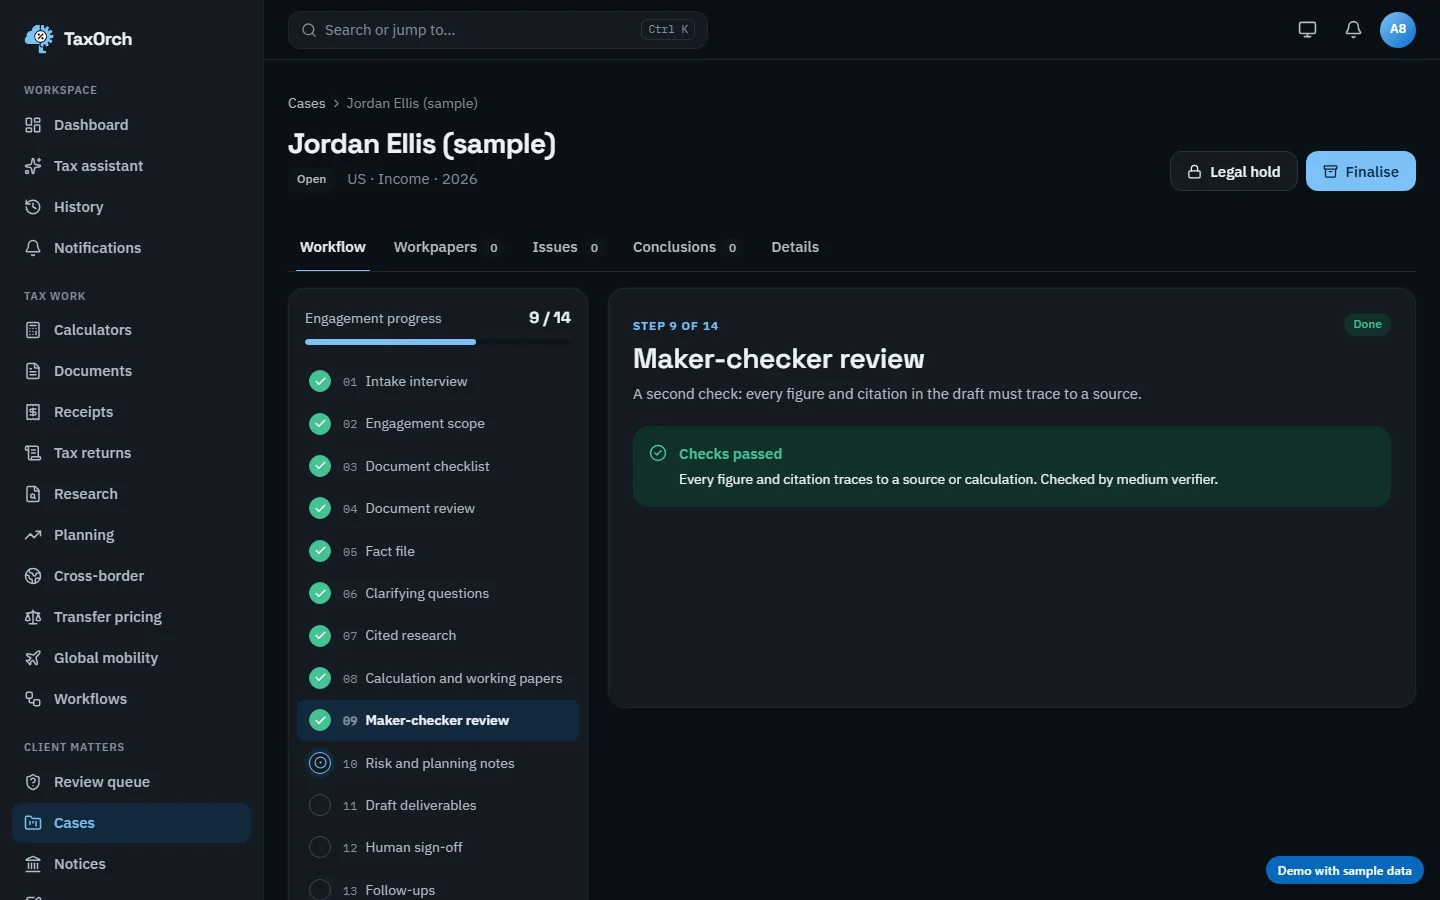Click the Global mobility plane icon
Viewport: 1440px width, 900px height.
click(33, 658)
